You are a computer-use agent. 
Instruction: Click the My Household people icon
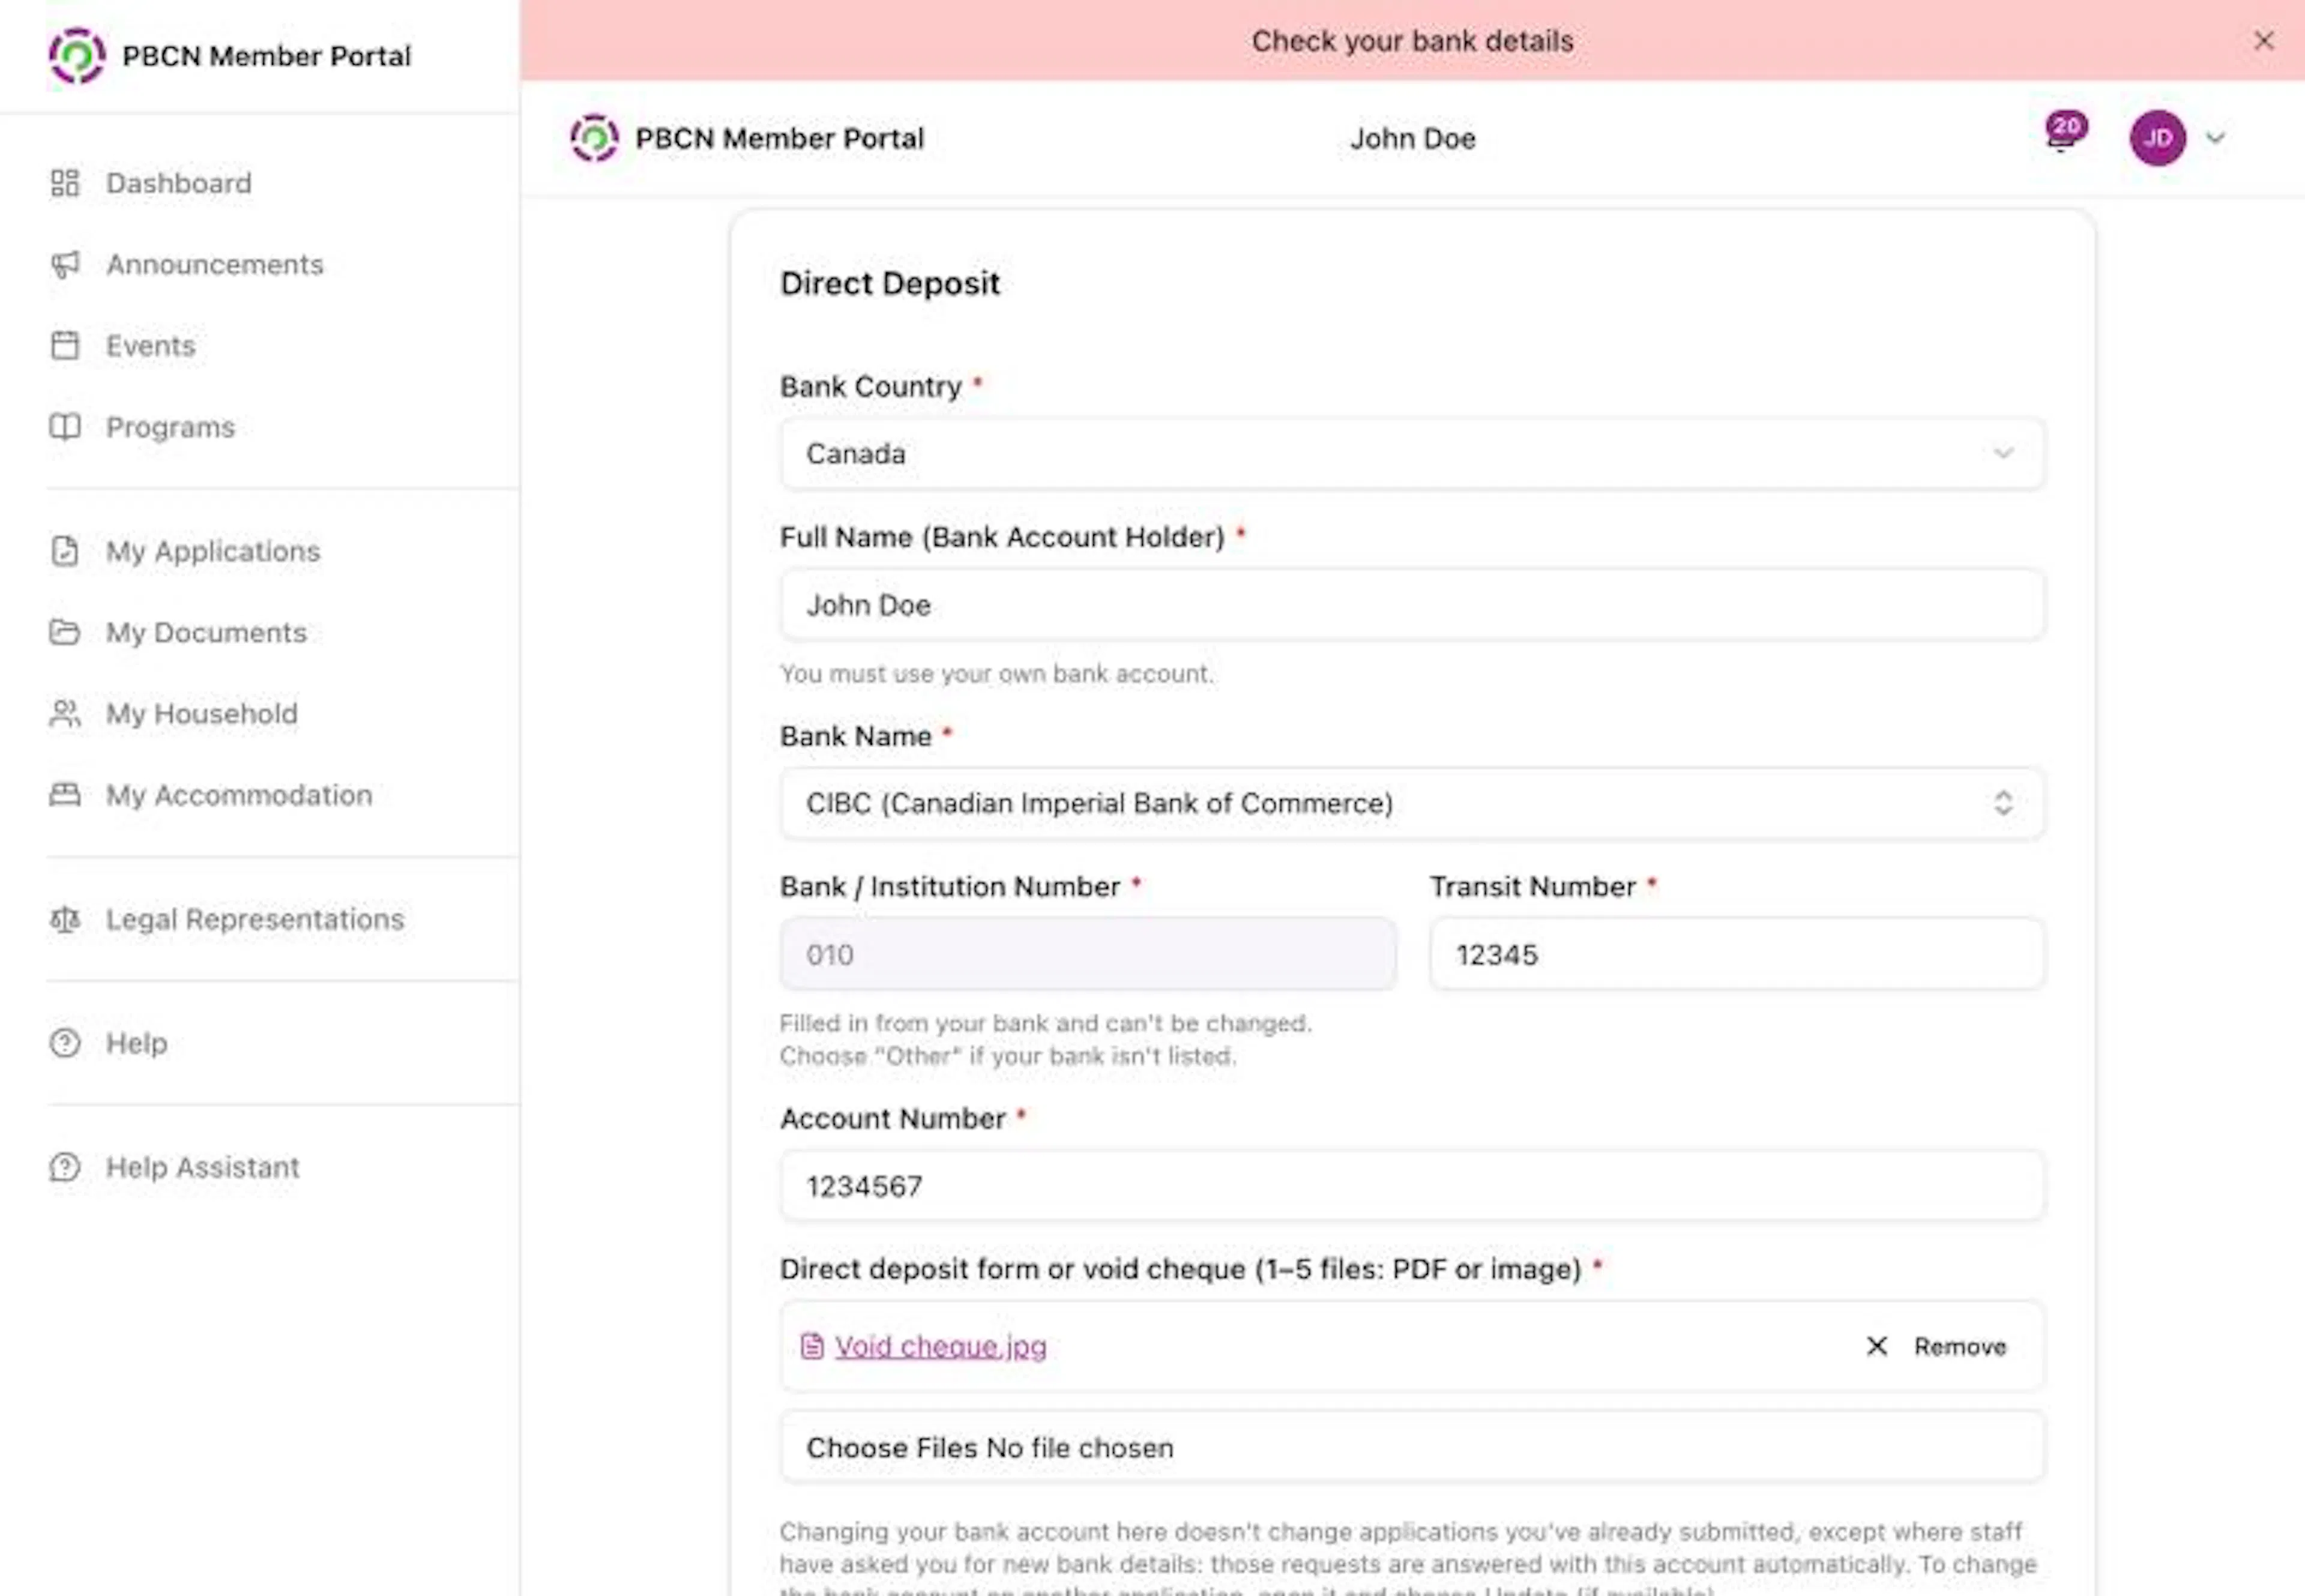click(65, 713)
